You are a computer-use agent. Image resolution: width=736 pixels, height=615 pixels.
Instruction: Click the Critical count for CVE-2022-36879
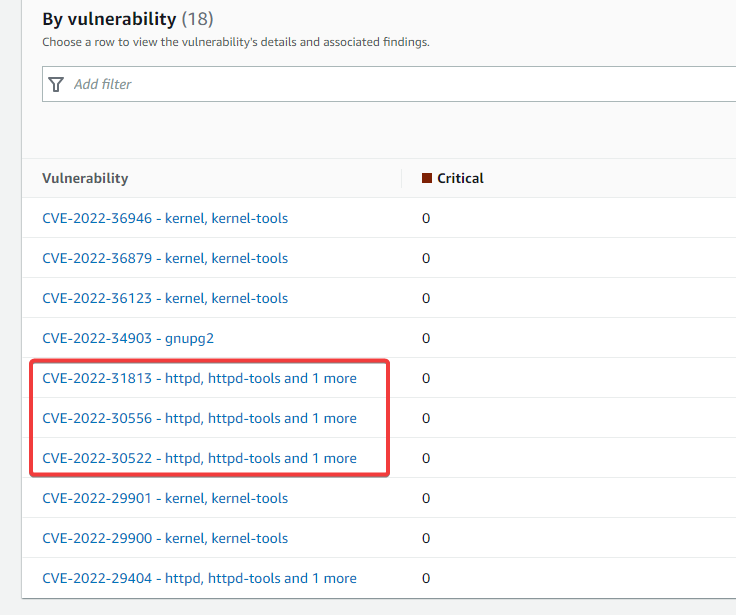426,258
